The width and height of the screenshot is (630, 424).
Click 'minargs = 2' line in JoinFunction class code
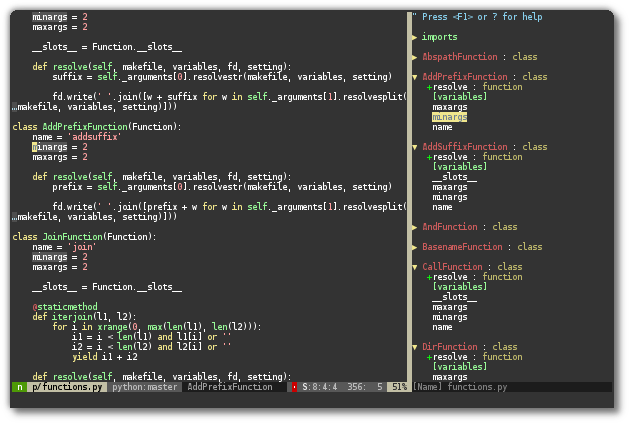point(60,257)
